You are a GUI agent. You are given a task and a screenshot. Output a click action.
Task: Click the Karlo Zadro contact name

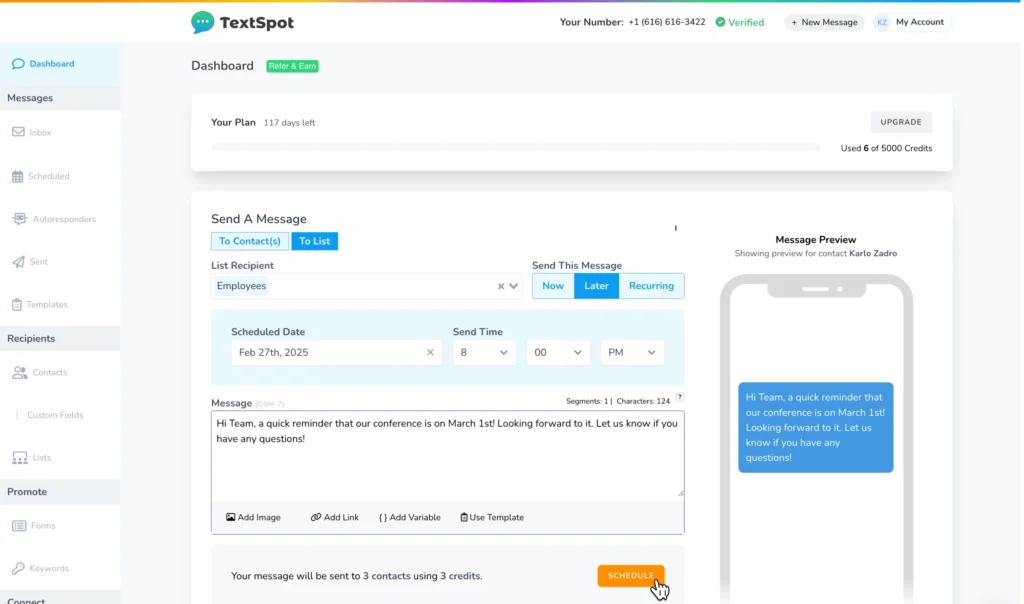click(873, 253)
